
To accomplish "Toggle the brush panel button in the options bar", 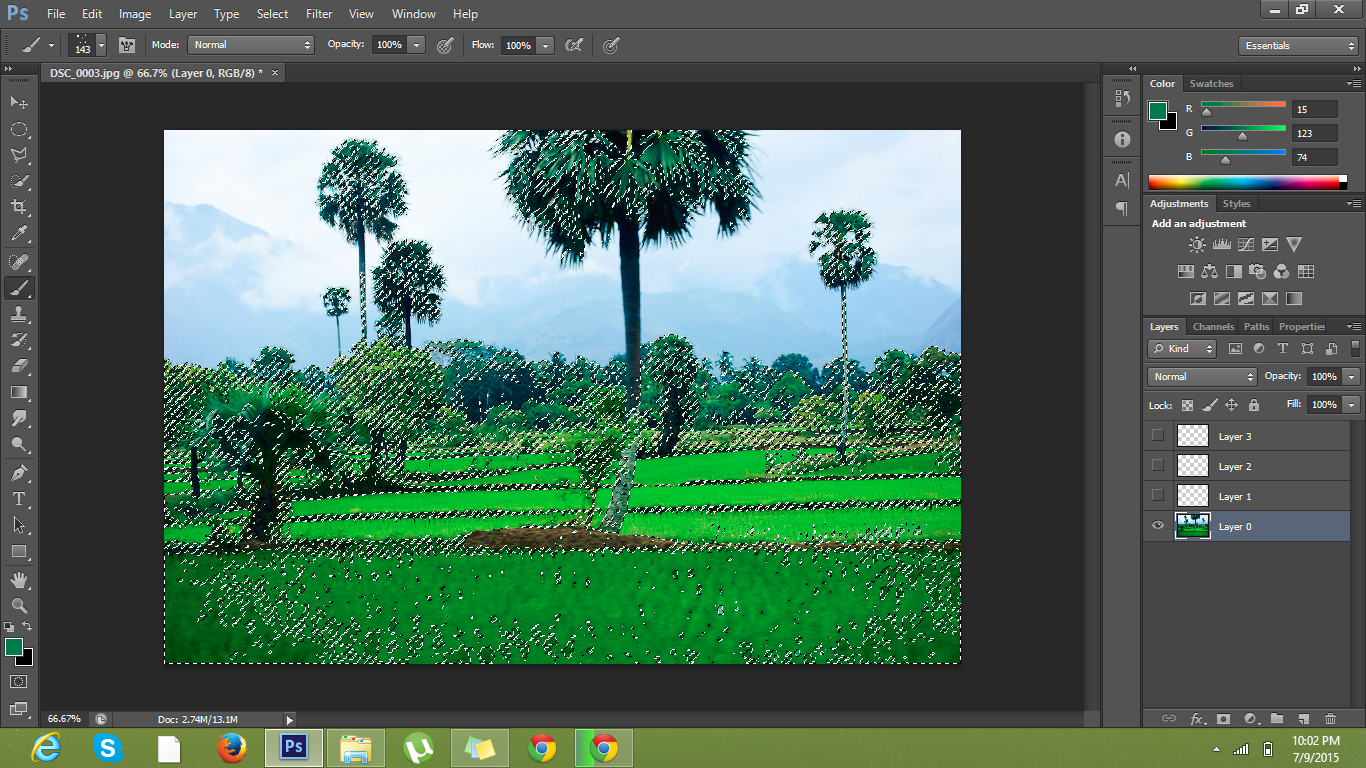I will pyautogui.click(x=127, y=45).
